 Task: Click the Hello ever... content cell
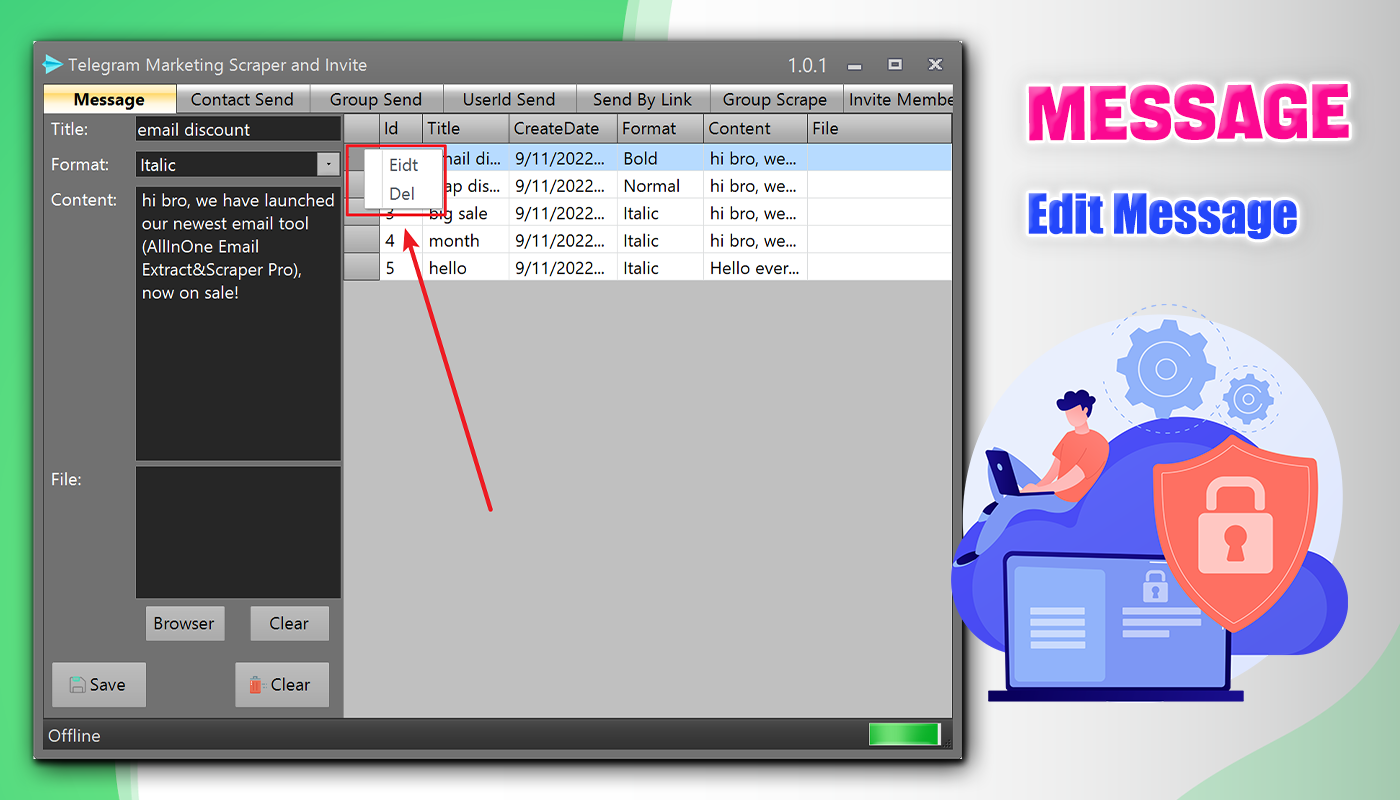(755, 267)
